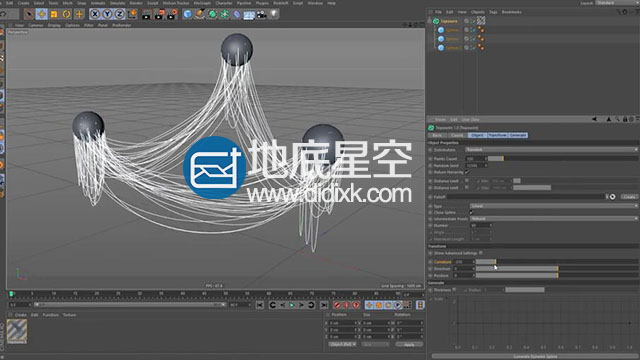Click the Light object icon
Screen dimensions: 640x360
(x=274, y=14)
